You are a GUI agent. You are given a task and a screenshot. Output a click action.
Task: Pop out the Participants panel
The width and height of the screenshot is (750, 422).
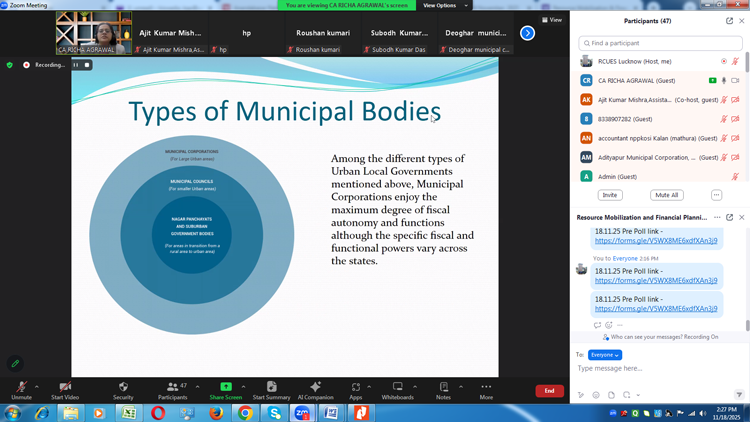click(729, 20)
